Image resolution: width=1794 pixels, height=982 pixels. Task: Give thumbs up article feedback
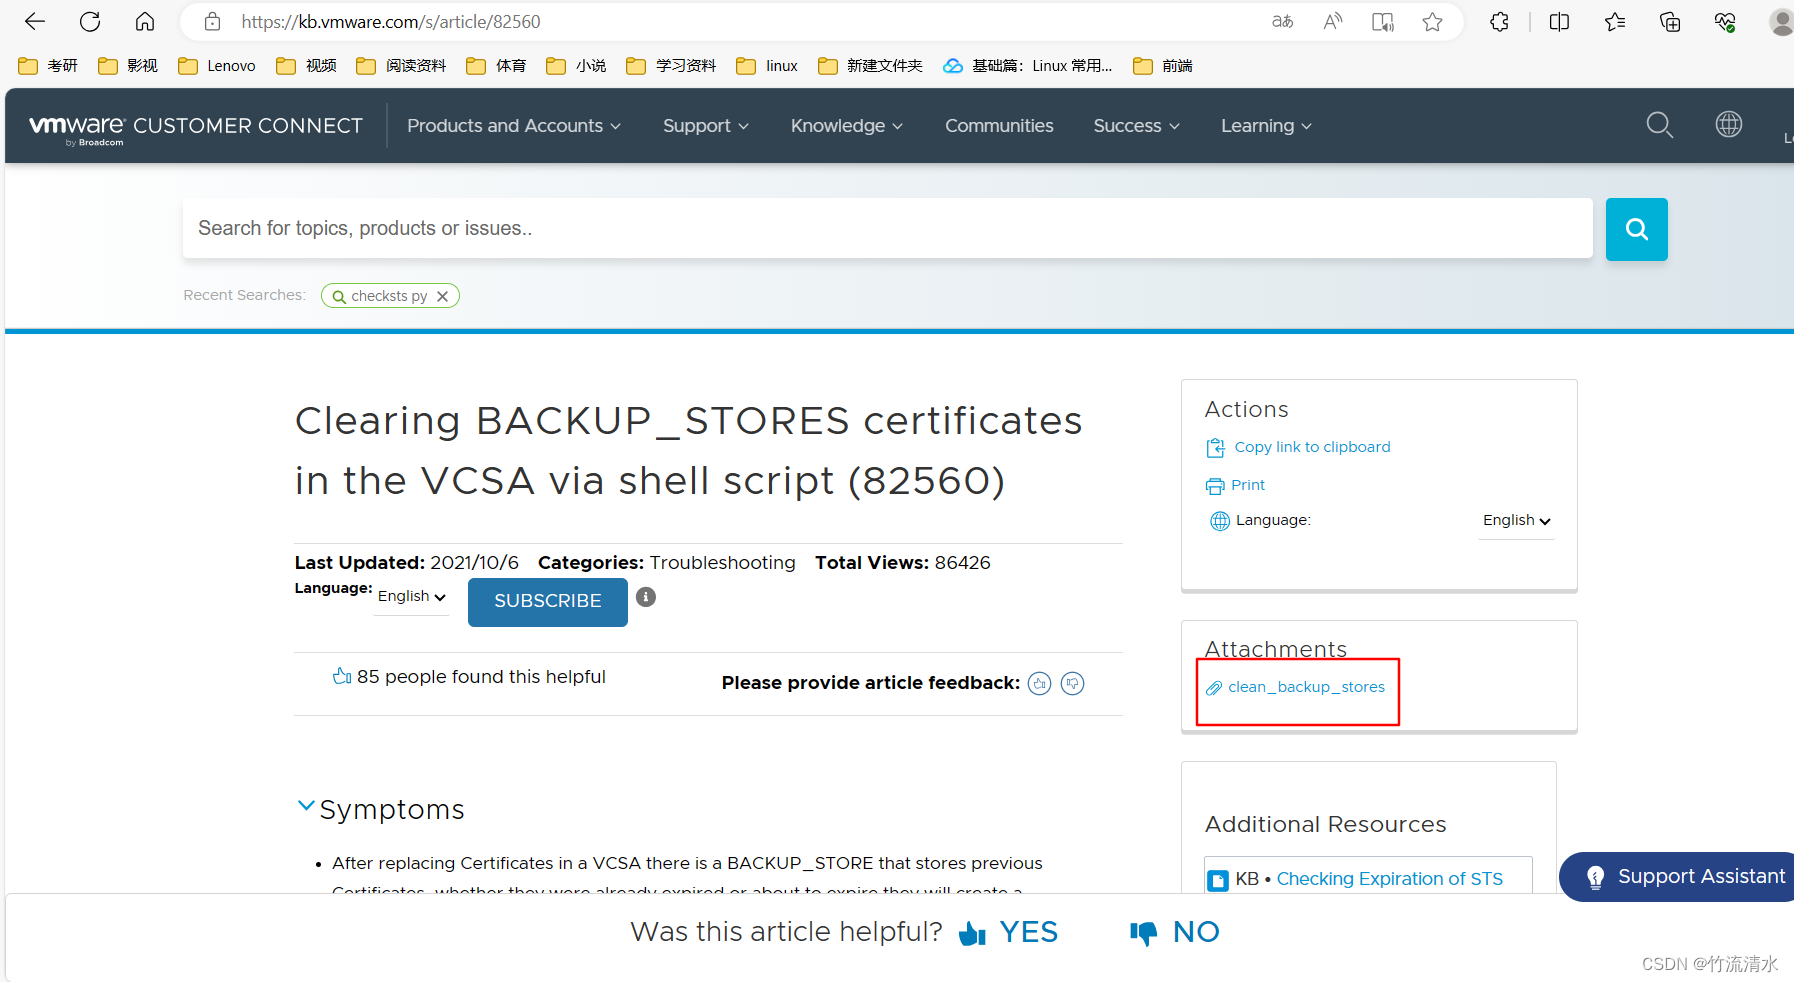pyautogui.click(x=1040, y=684)
